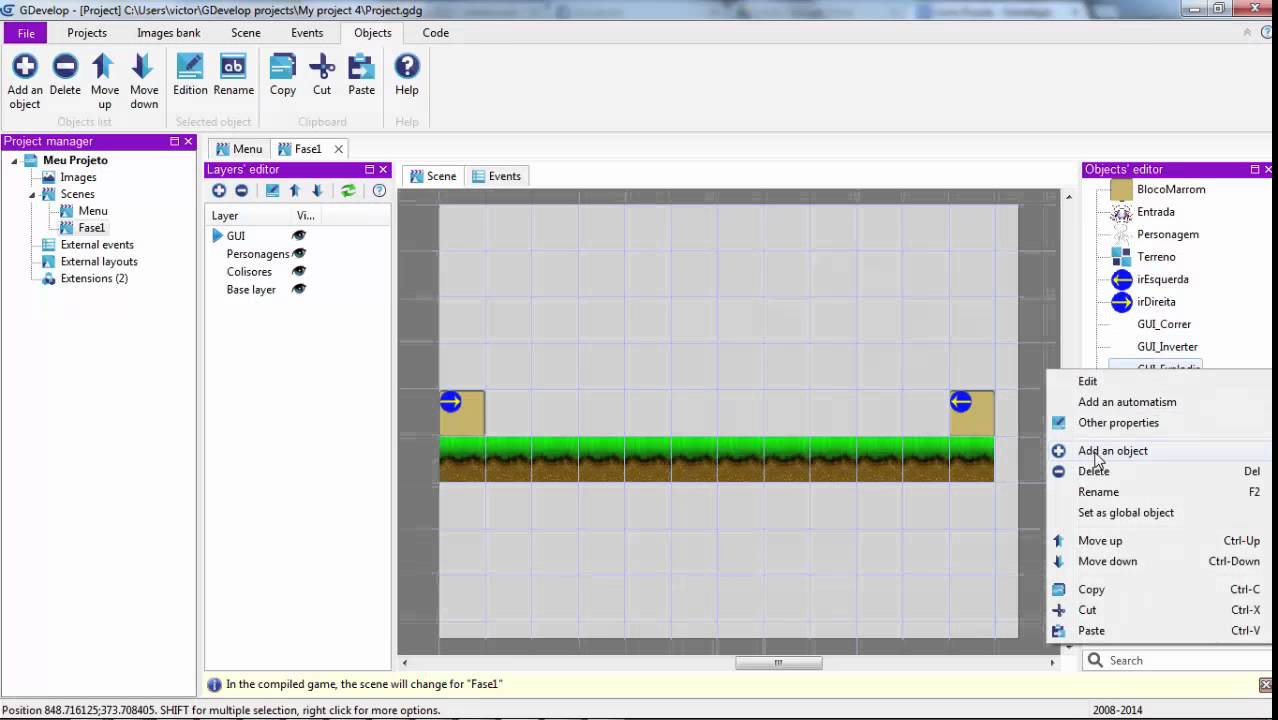Open Layers' editor help question icon
The width and height of the screenshot is (1278, 720).
379,191
